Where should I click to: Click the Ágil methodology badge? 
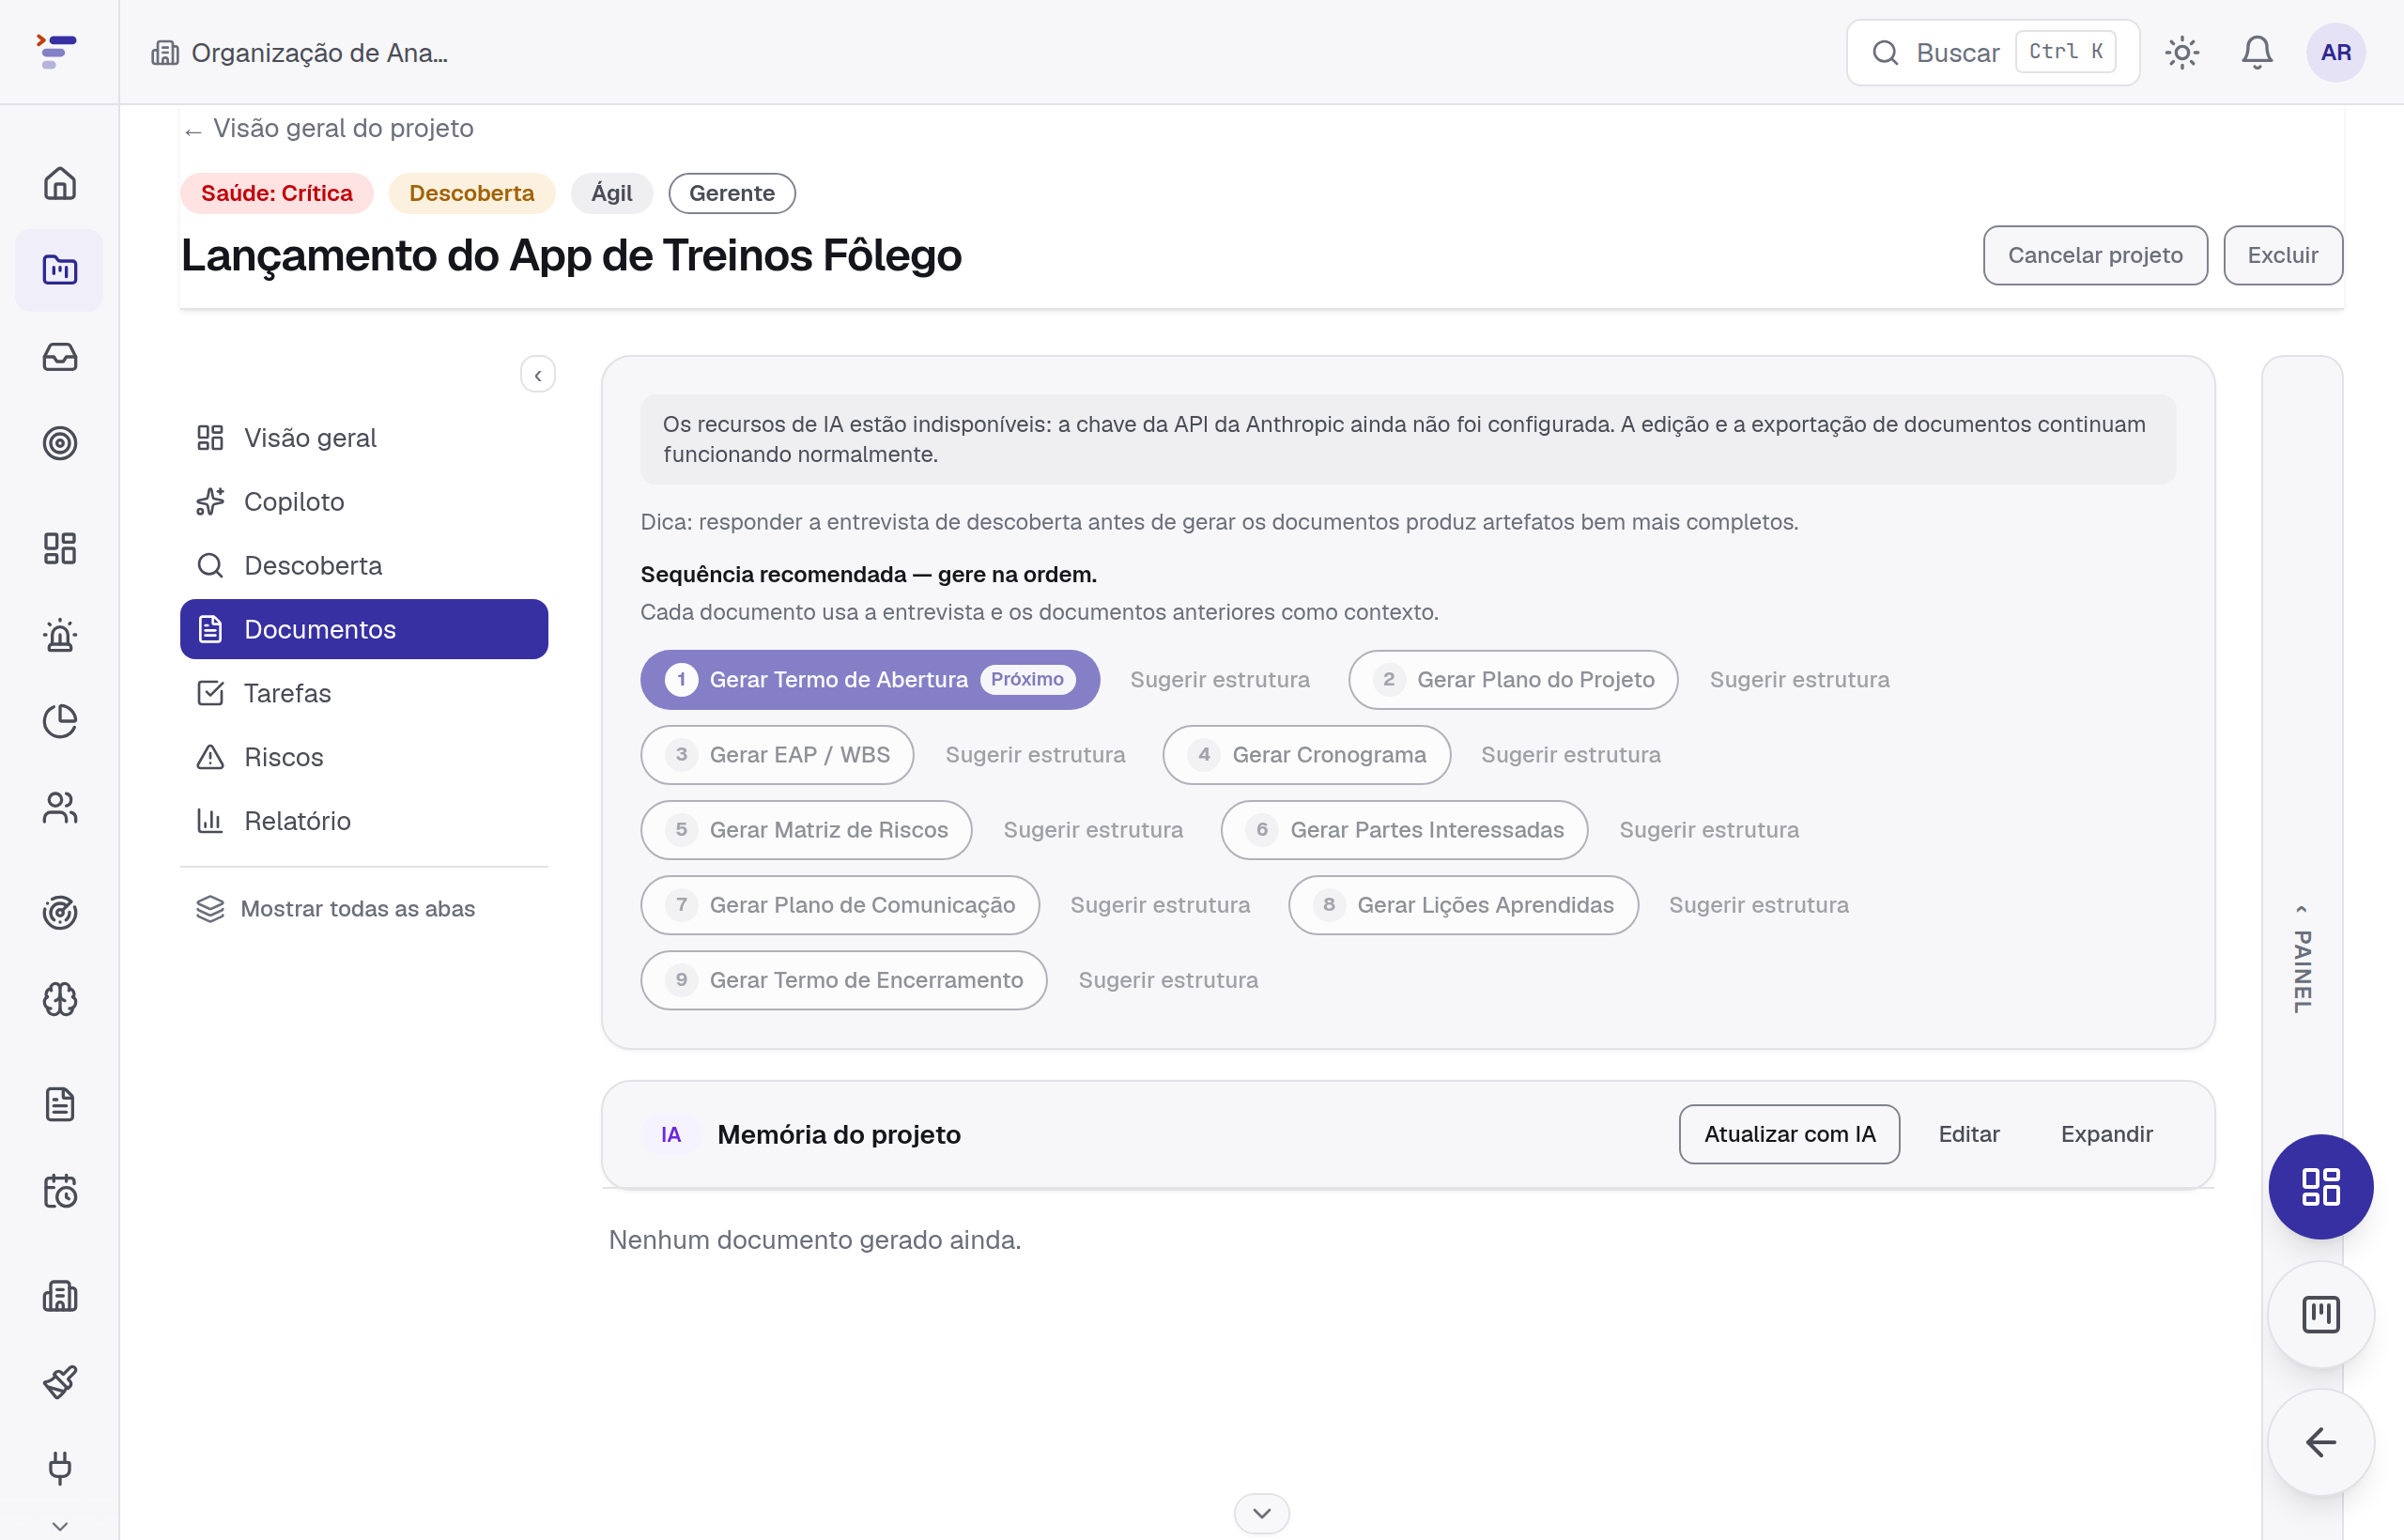point(611,193)
